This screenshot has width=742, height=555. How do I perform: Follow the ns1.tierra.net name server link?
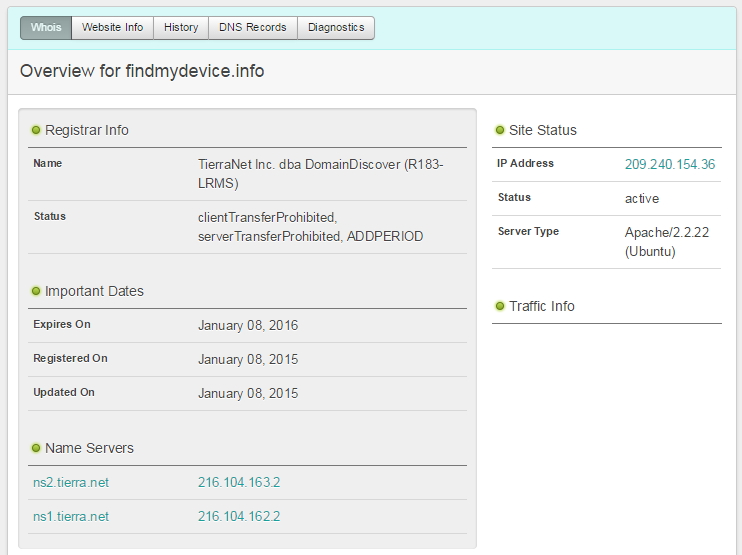pyautogui.click(x=71, y=517)
